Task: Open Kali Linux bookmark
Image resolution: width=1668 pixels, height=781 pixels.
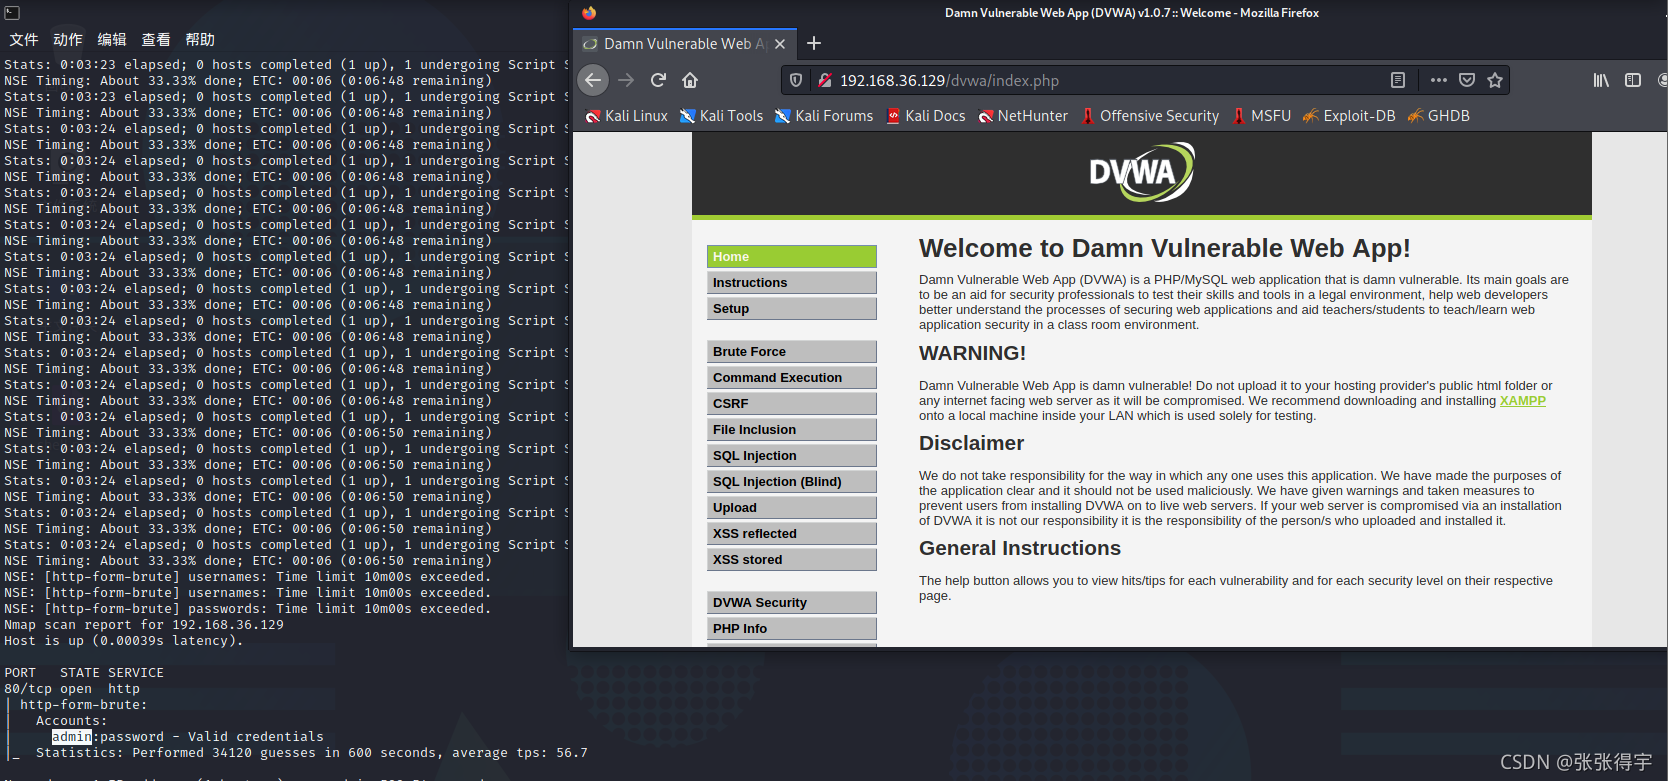Action: pyautogui.click(x=626, y=116)
